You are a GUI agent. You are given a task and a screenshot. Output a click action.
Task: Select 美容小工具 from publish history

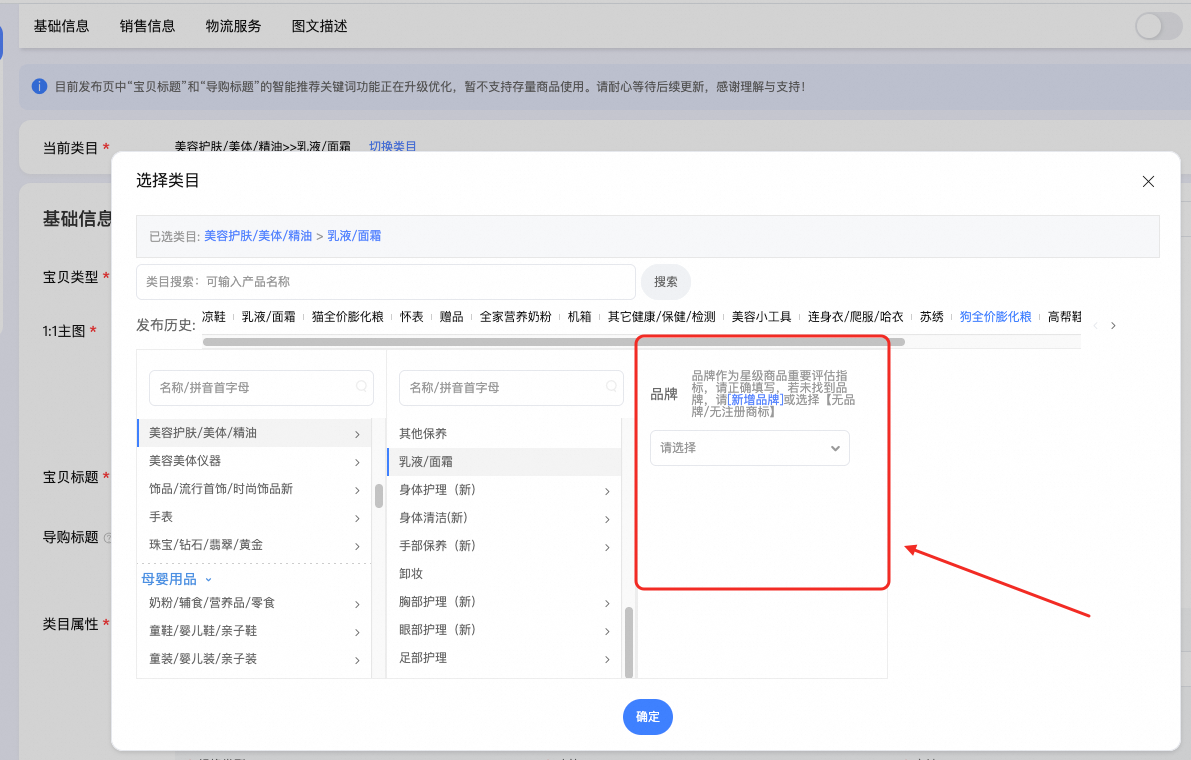(x=761, y=317)
